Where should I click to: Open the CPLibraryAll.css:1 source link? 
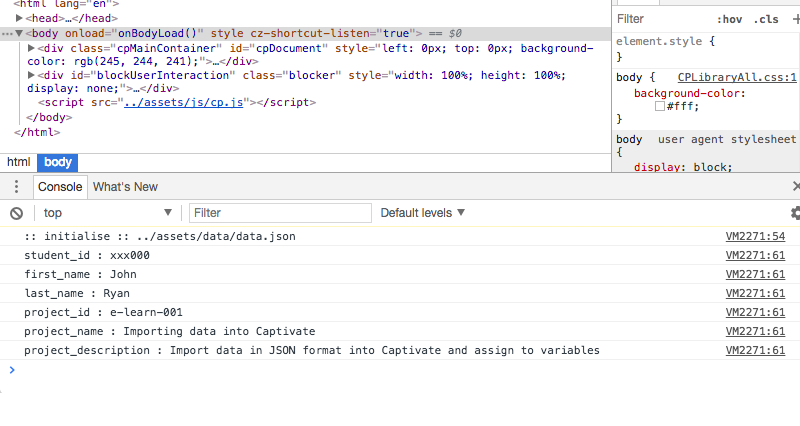tap(737, 78)
